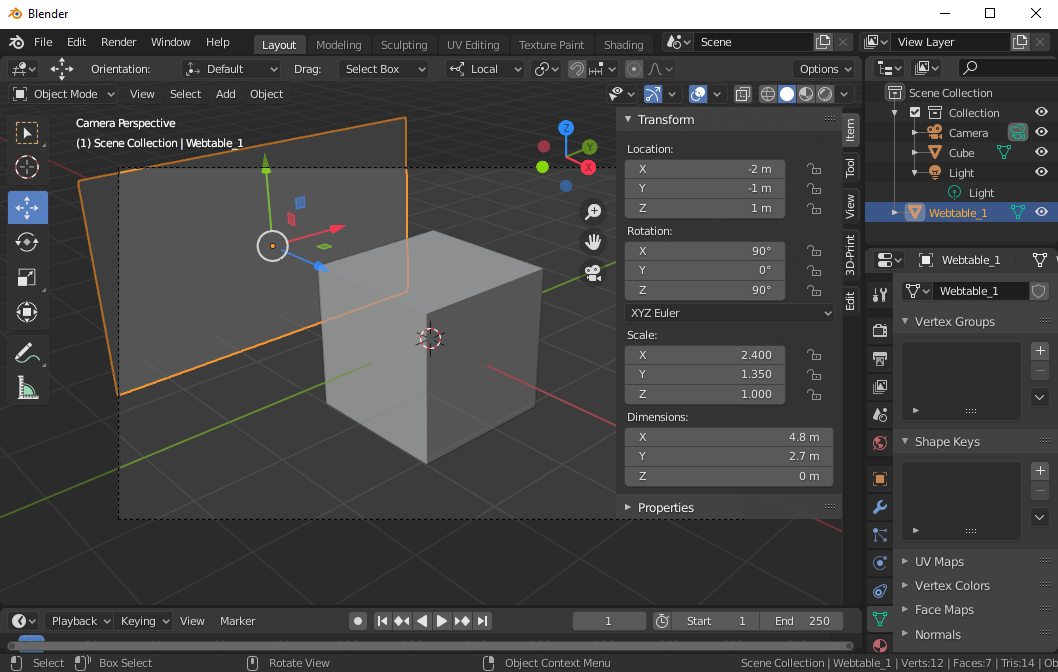
Task: Choose the Measure tool
Action: (x=27, y=387)
